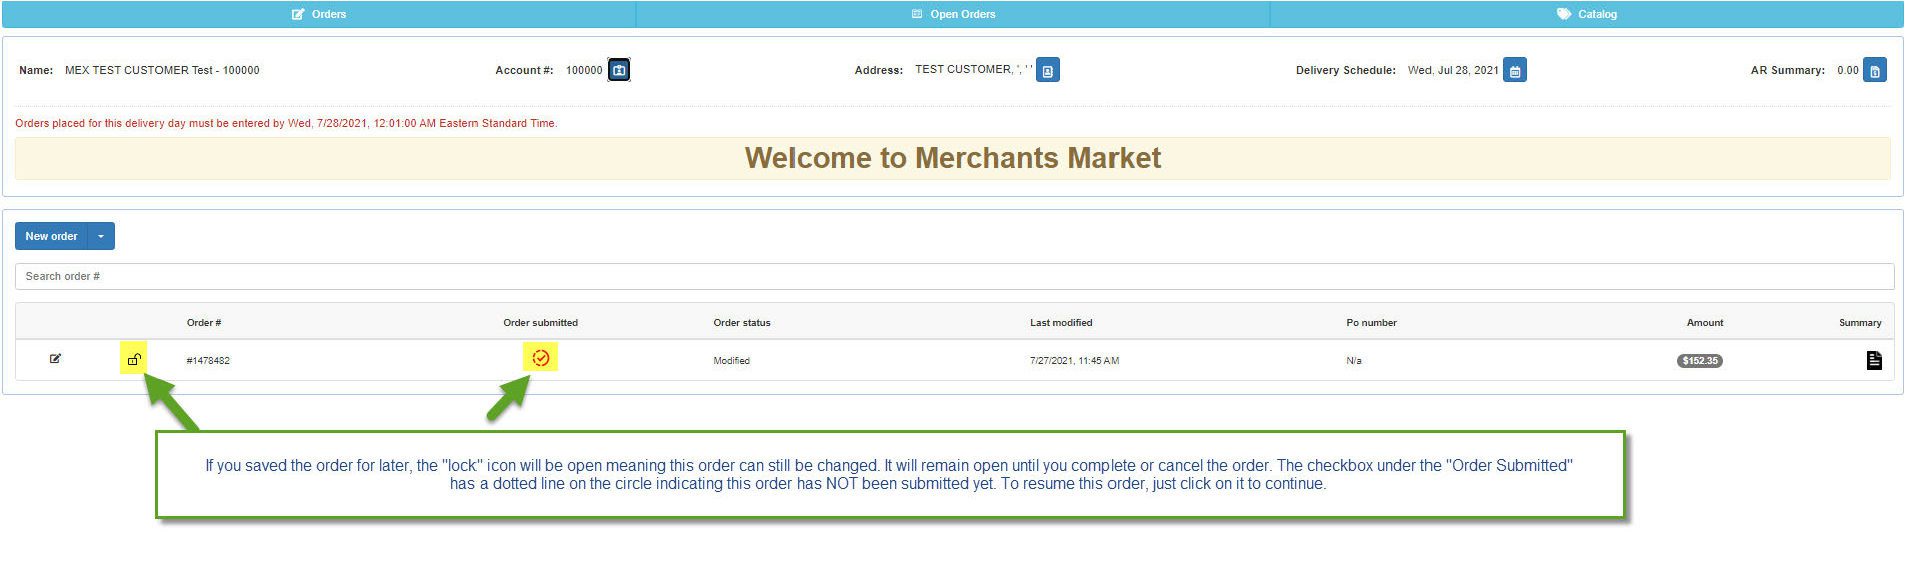
Task: Click the $152.35 amount badge
Action: point(1699,361)
